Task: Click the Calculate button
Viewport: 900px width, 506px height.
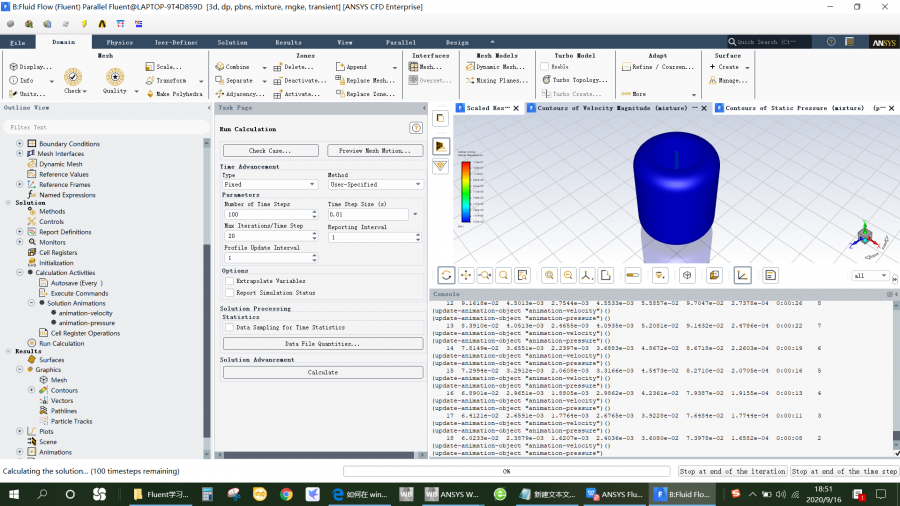Action: click(x=322, y=372)
